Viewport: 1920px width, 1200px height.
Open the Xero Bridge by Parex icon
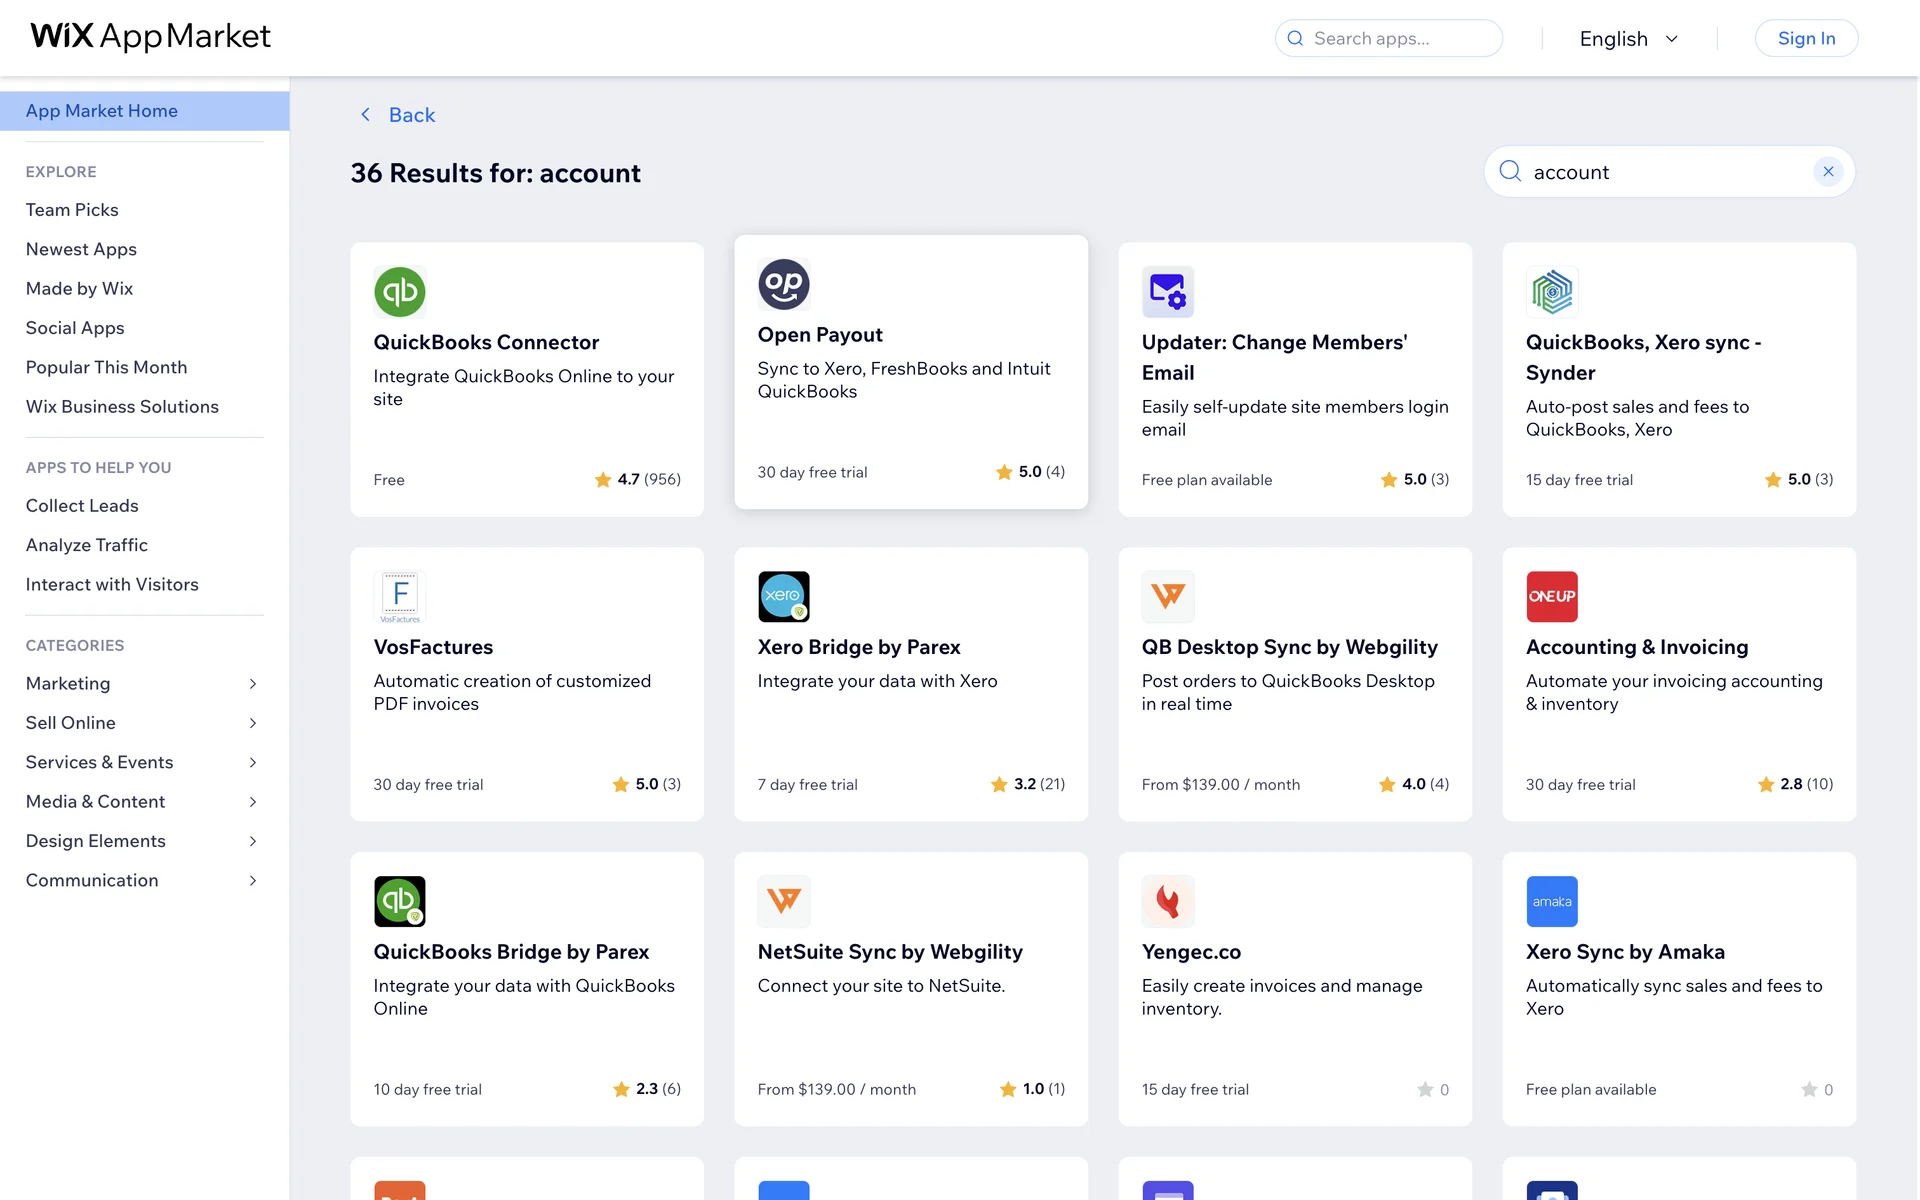click(783, 597)
